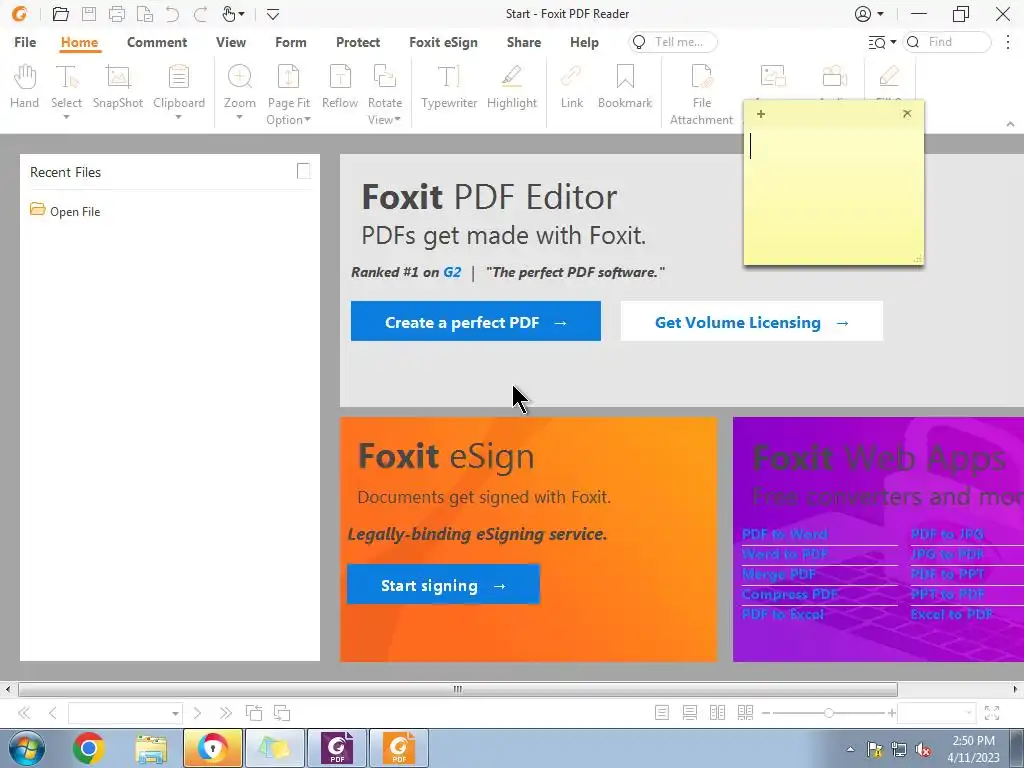Go to next page arrow in status bar
Screen dimensions: 1024x768
[197, 713]
